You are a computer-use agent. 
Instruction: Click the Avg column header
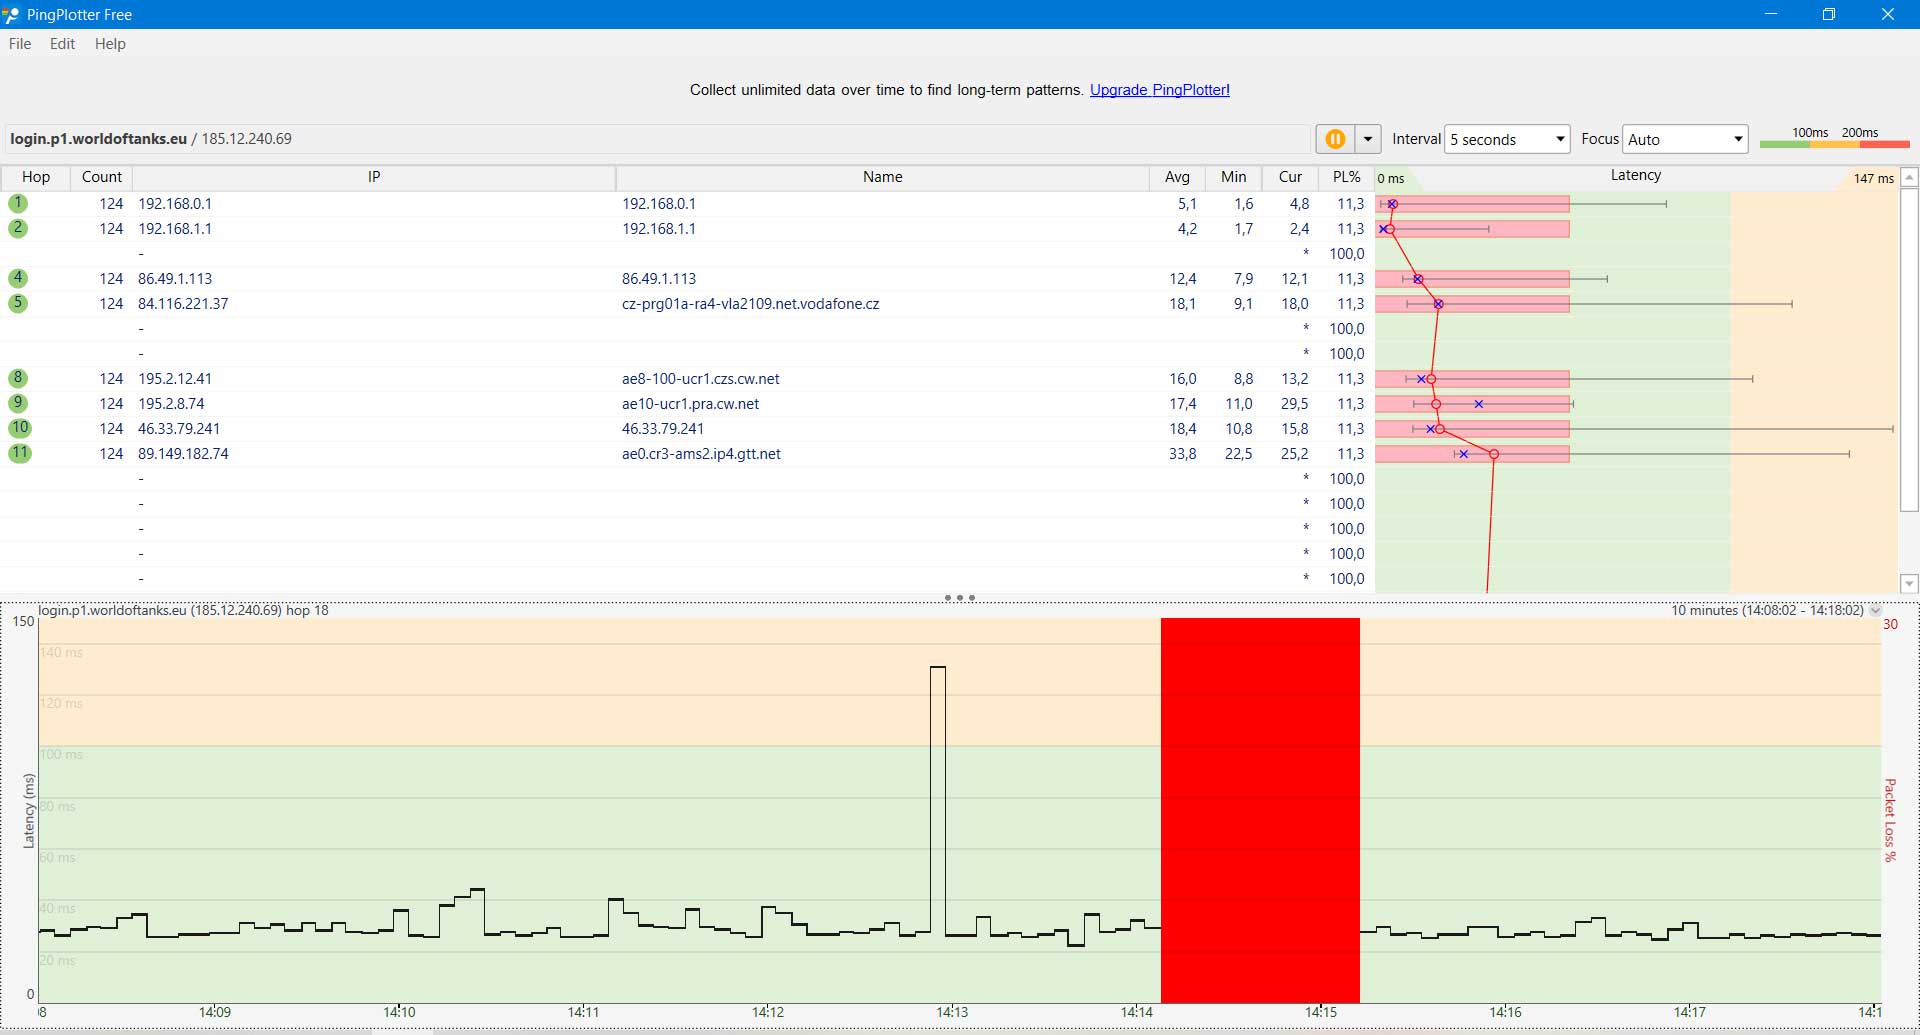click(x=1177, y=177)
